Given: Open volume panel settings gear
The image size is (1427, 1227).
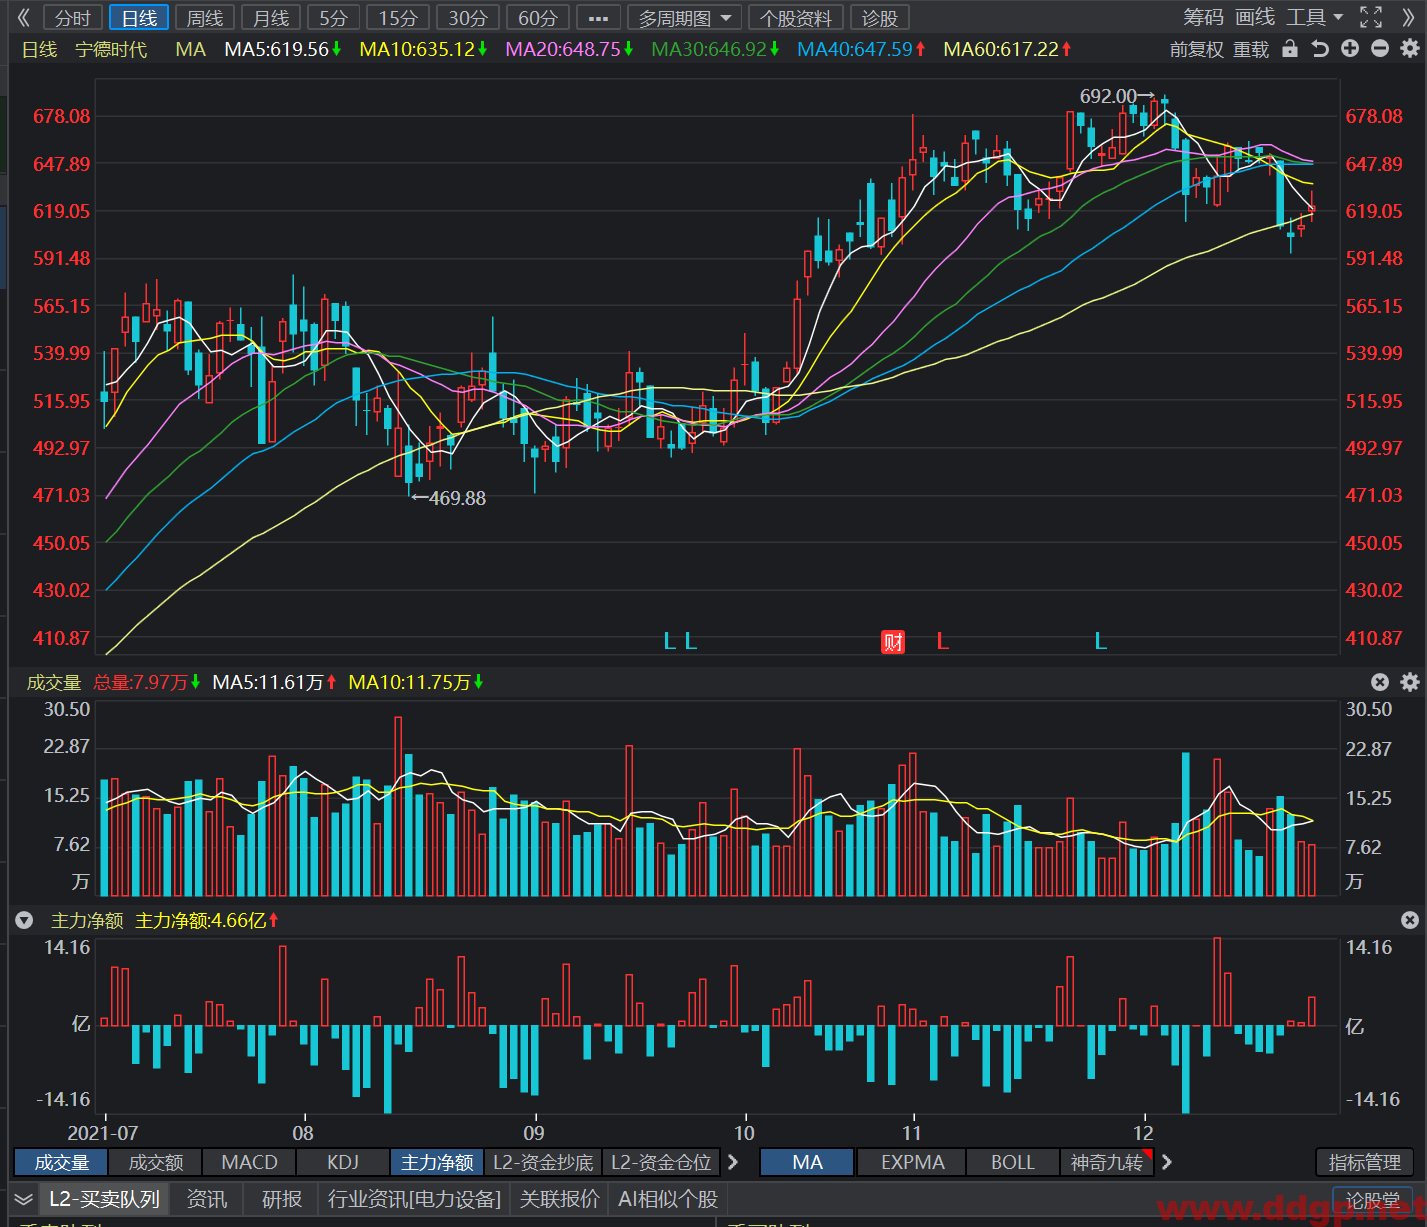Looking at the screenshot, I should click(1410, 682).
